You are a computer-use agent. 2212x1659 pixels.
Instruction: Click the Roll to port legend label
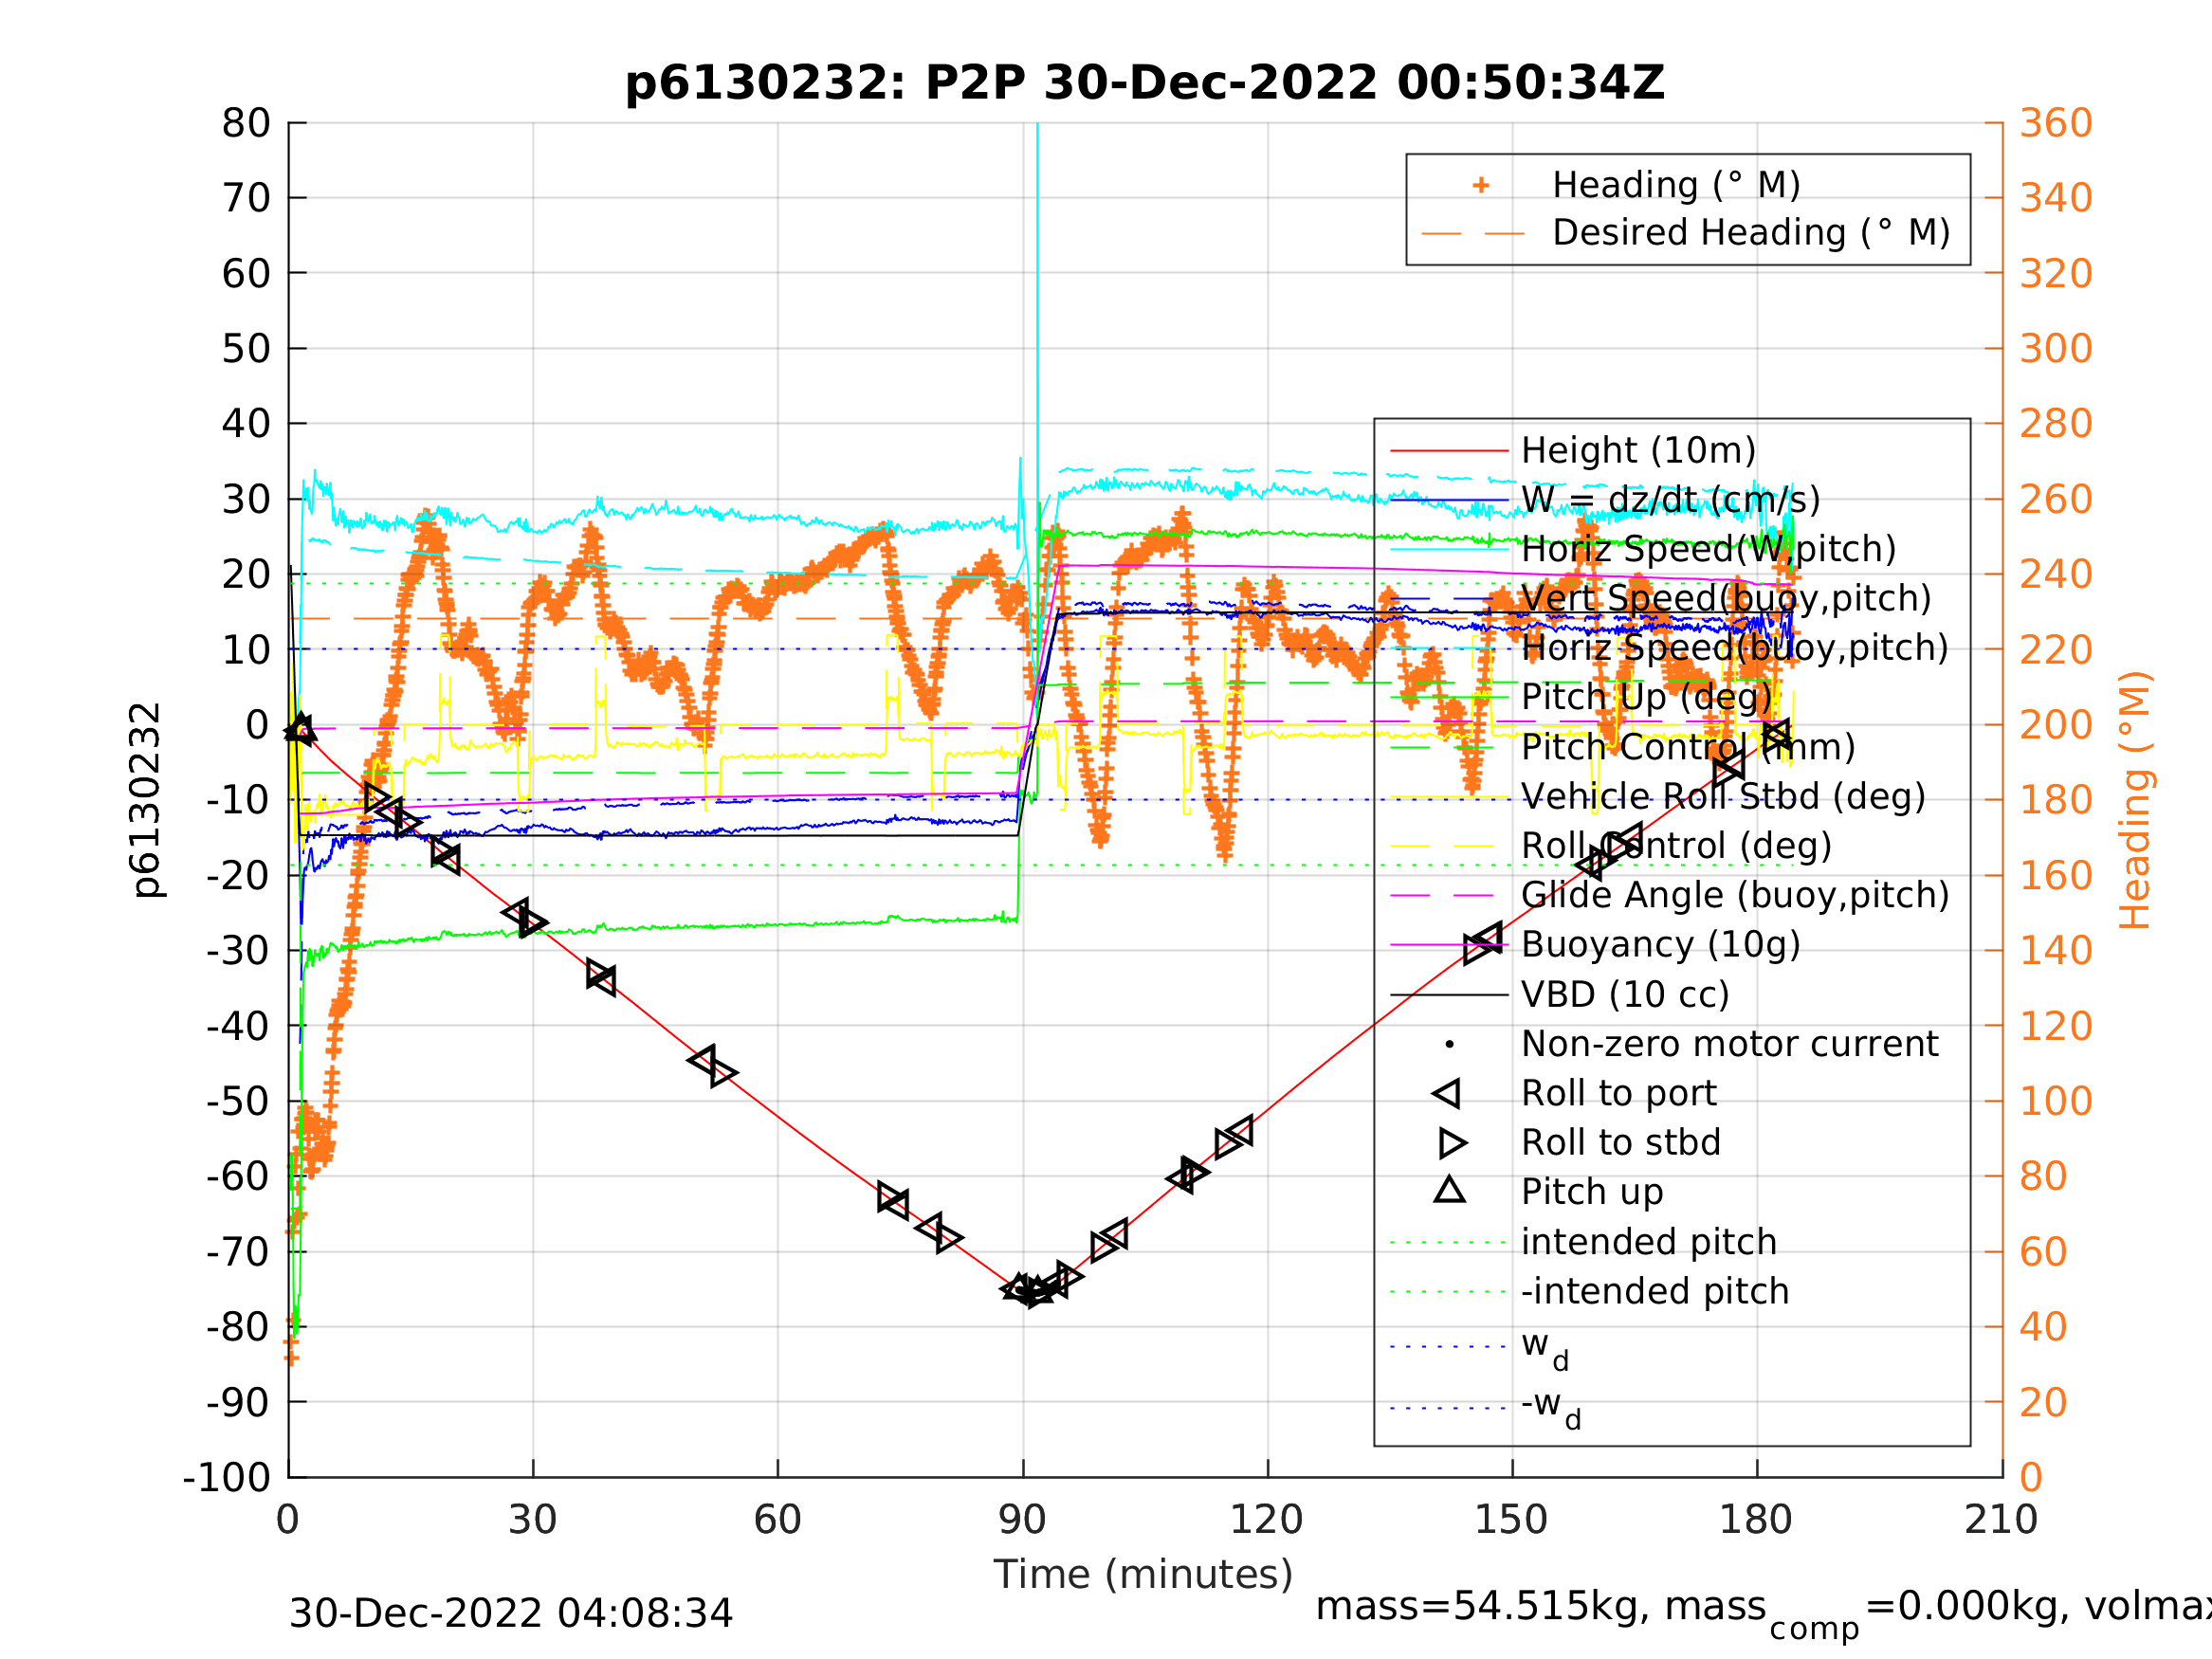pos(1619,1093)
